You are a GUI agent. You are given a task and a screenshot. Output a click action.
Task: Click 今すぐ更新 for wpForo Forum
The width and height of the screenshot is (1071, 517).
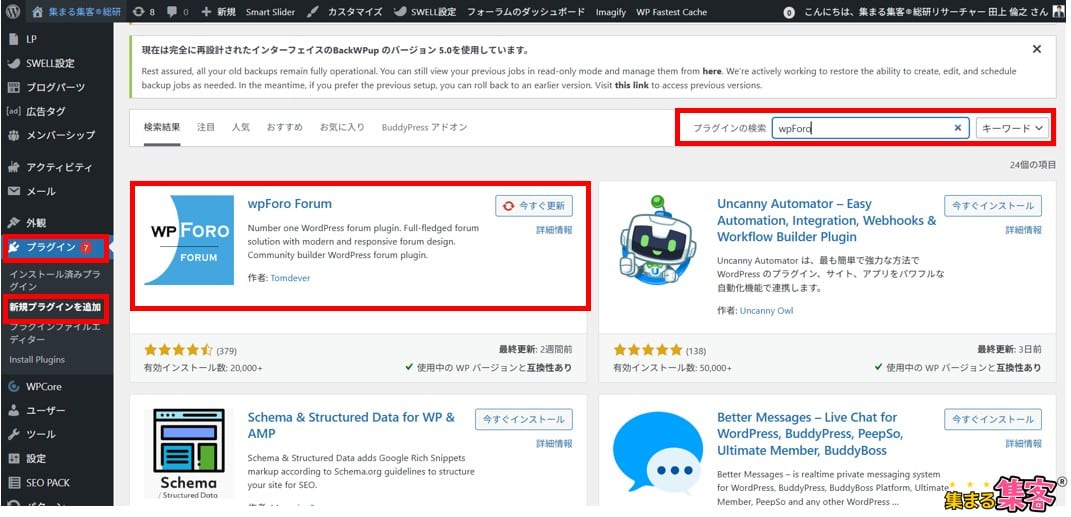pos(533,206)
